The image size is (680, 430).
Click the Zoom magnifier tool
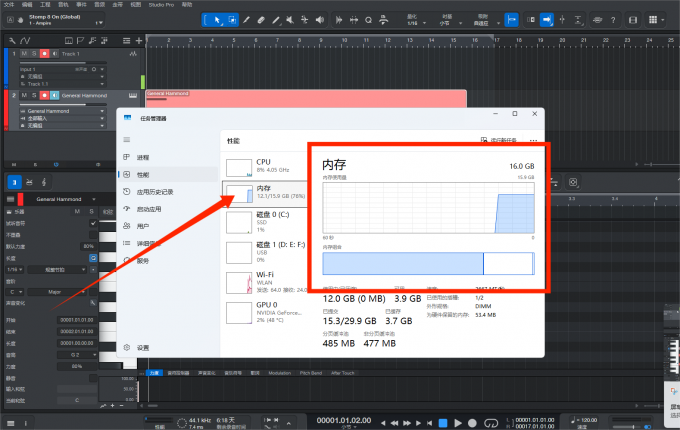click(x=368, y=20)
